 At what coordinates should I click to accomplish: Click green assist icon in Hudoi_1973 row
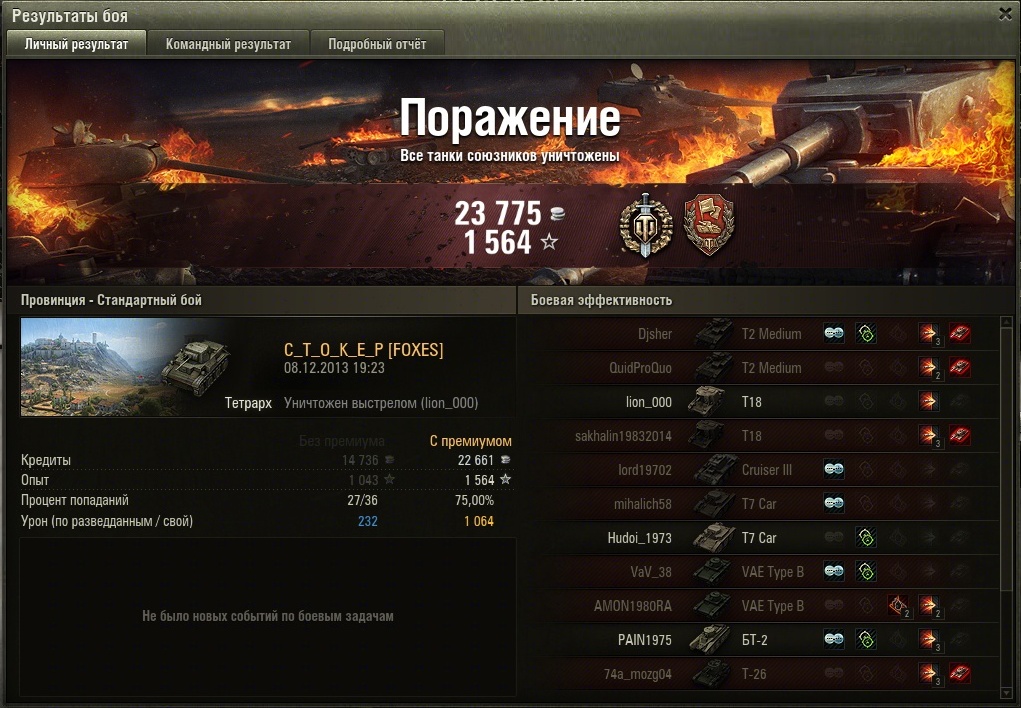pyautogui.click(x=866, y=537)
